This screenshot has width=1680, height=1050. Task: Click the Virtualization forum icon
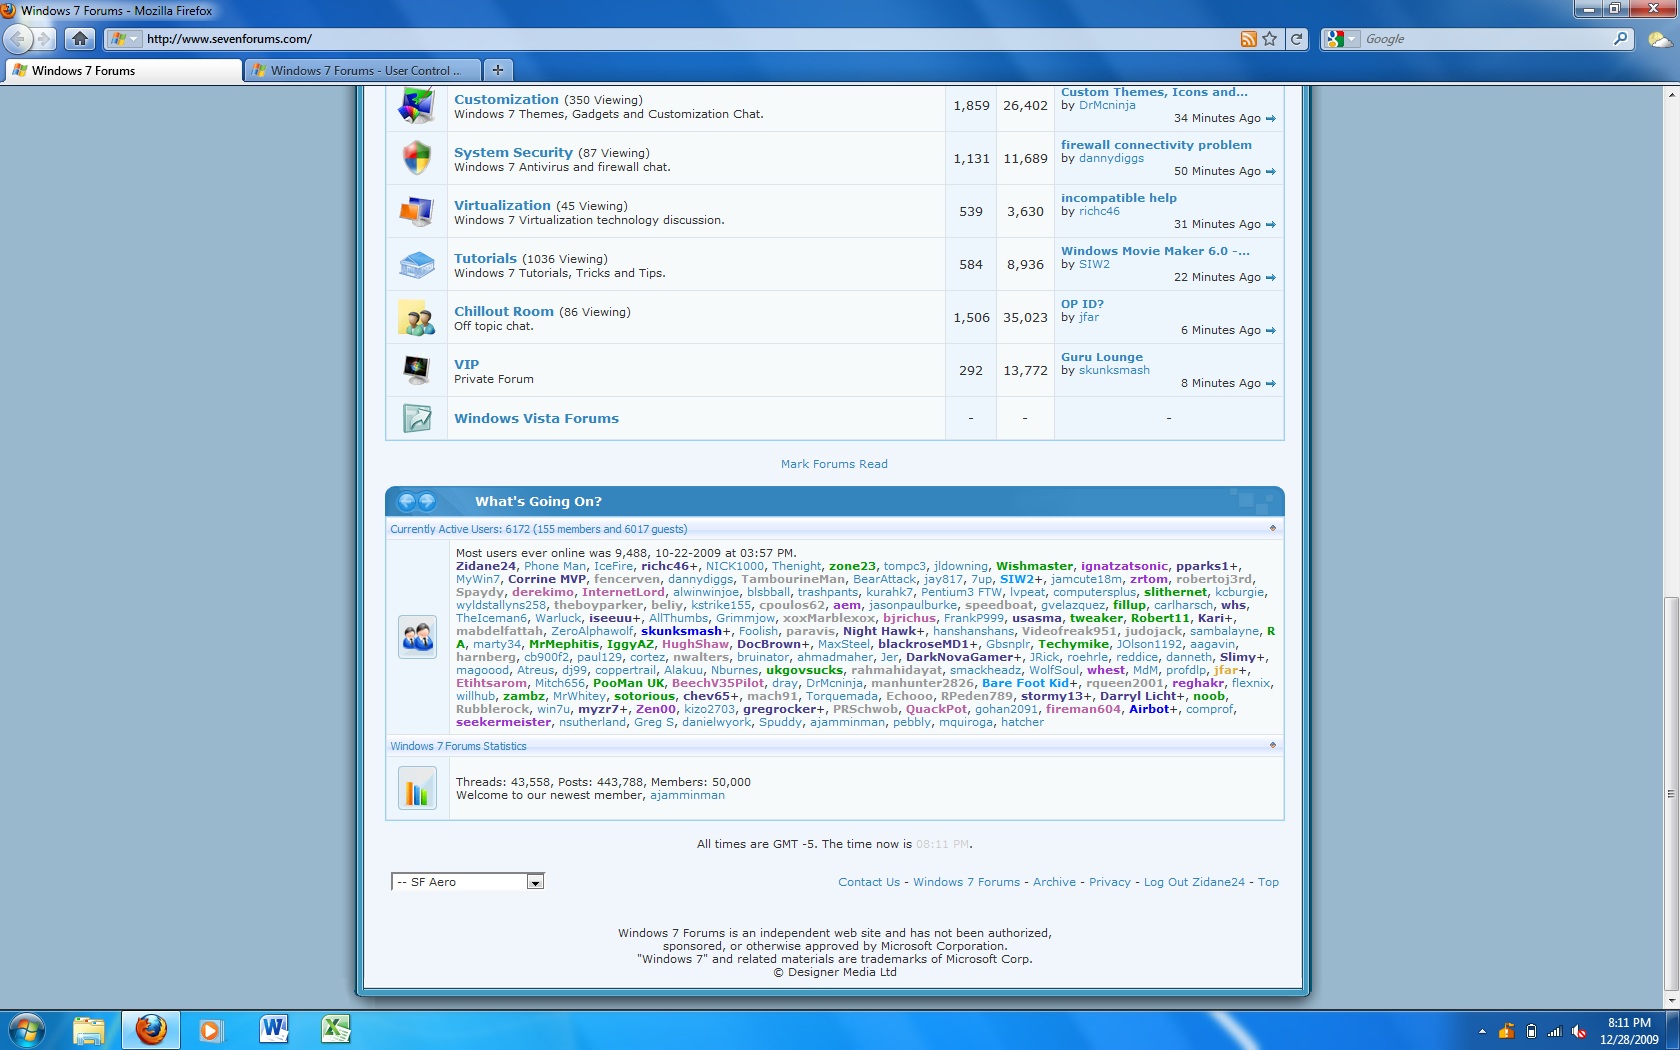tap(416, 211)
